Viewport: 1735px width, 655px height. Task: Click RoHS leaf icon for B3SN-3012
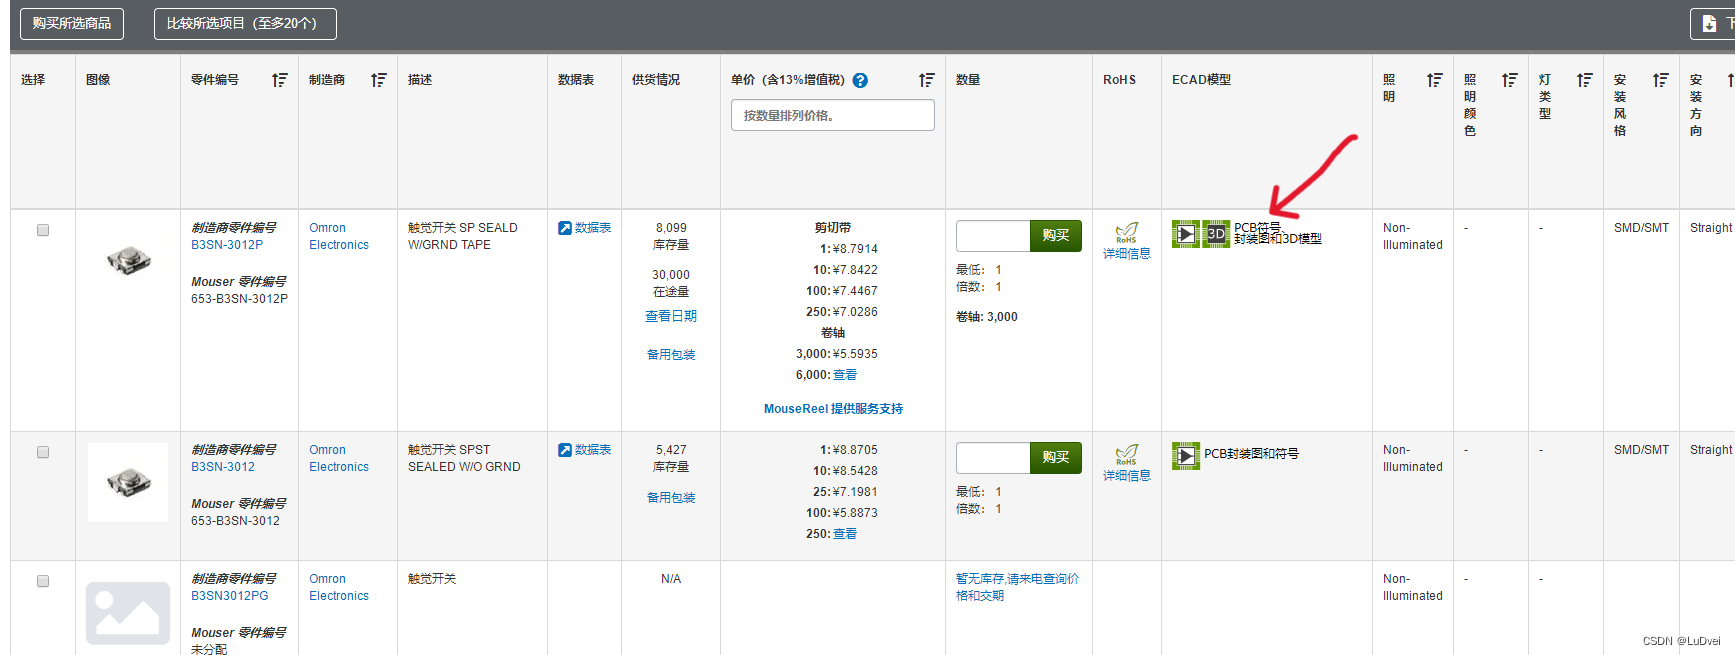pyautogui.click(x=1127, y=455)
